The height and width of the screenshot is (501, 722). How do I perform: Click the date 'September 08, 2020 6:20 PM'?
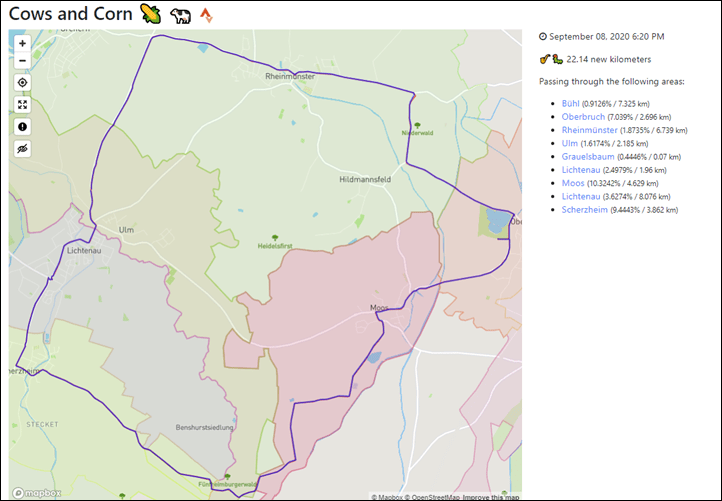pos(606,37)
